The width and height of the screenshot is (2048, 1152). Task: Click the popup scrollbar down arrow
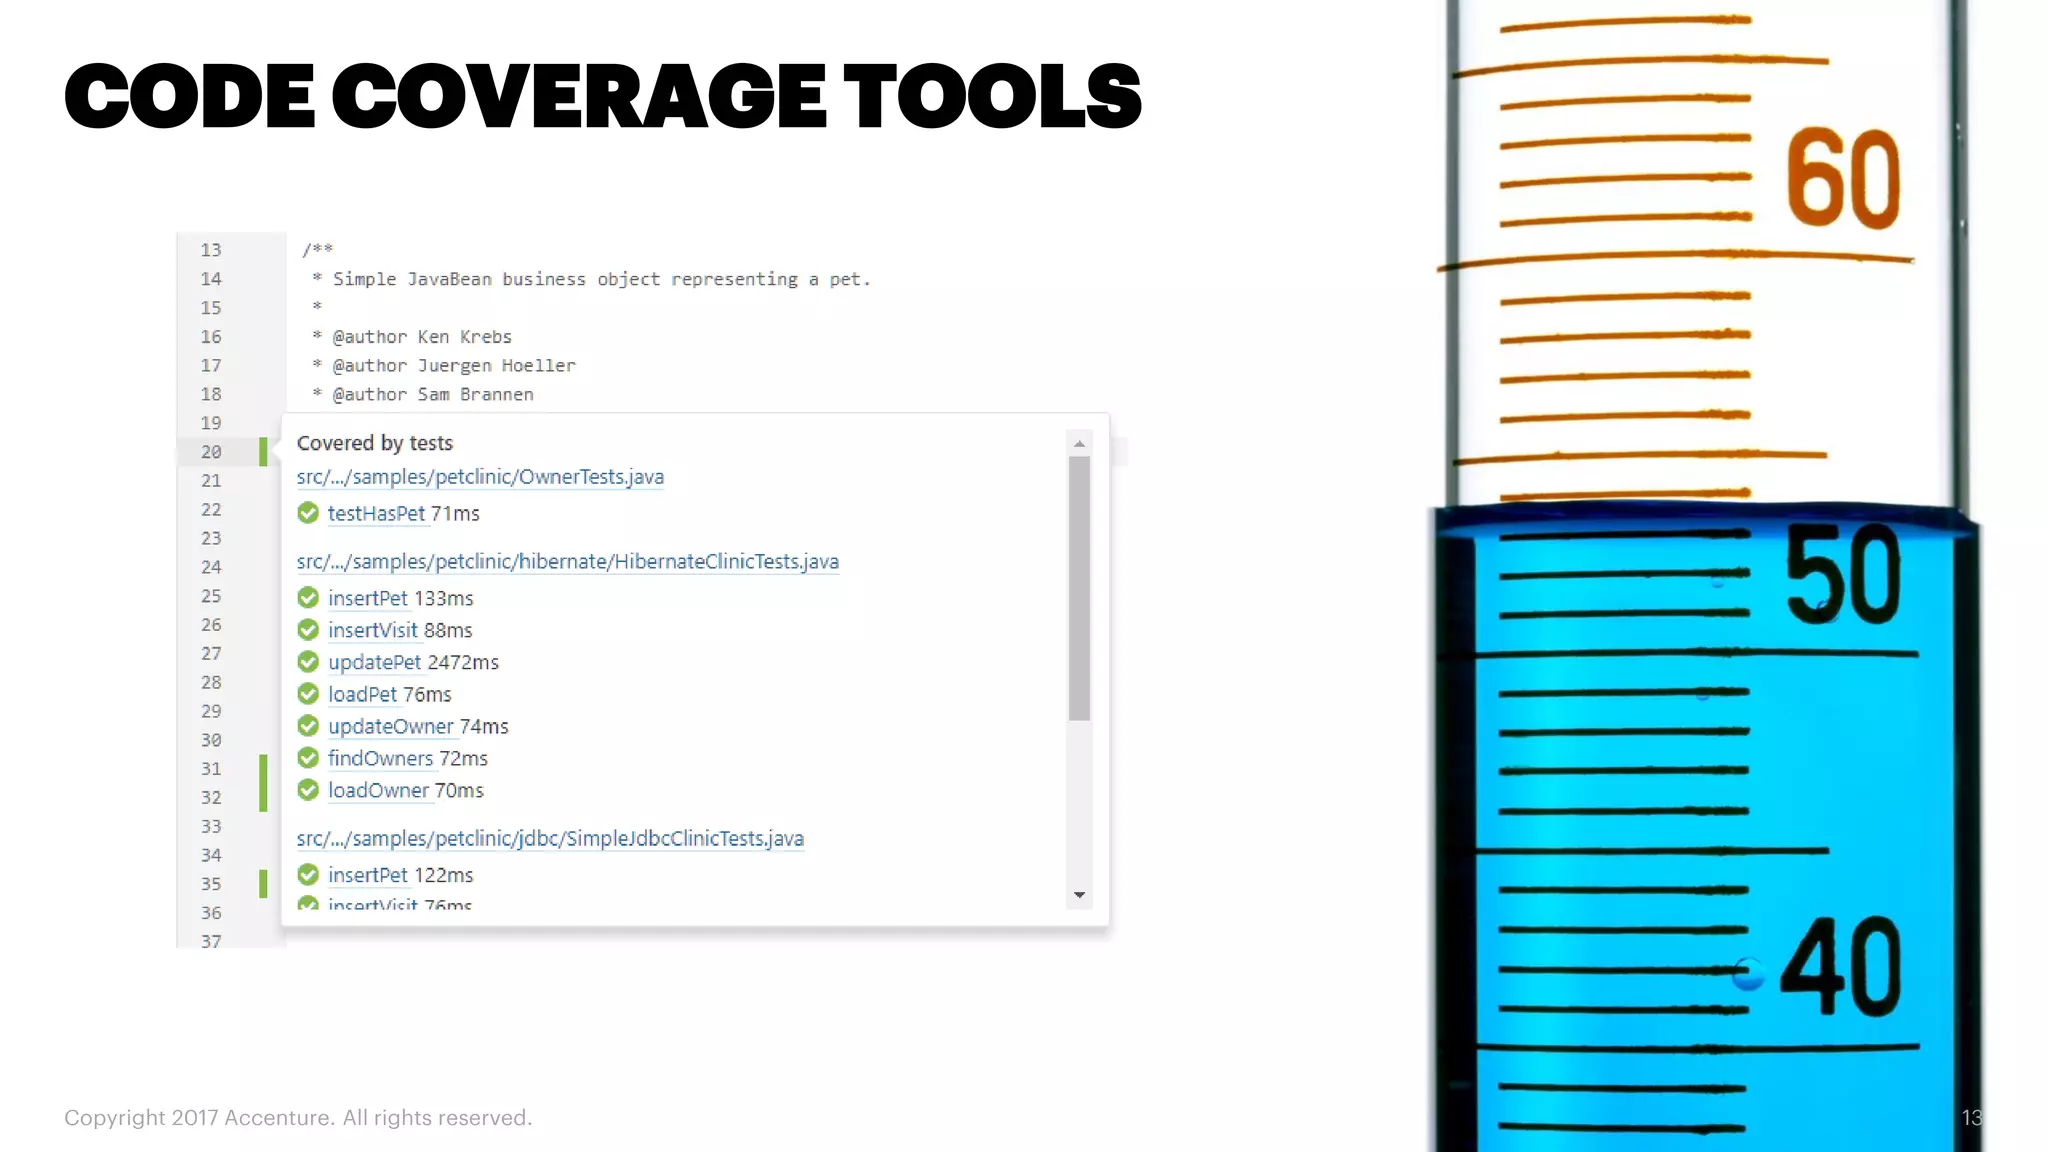point(1079,895)
